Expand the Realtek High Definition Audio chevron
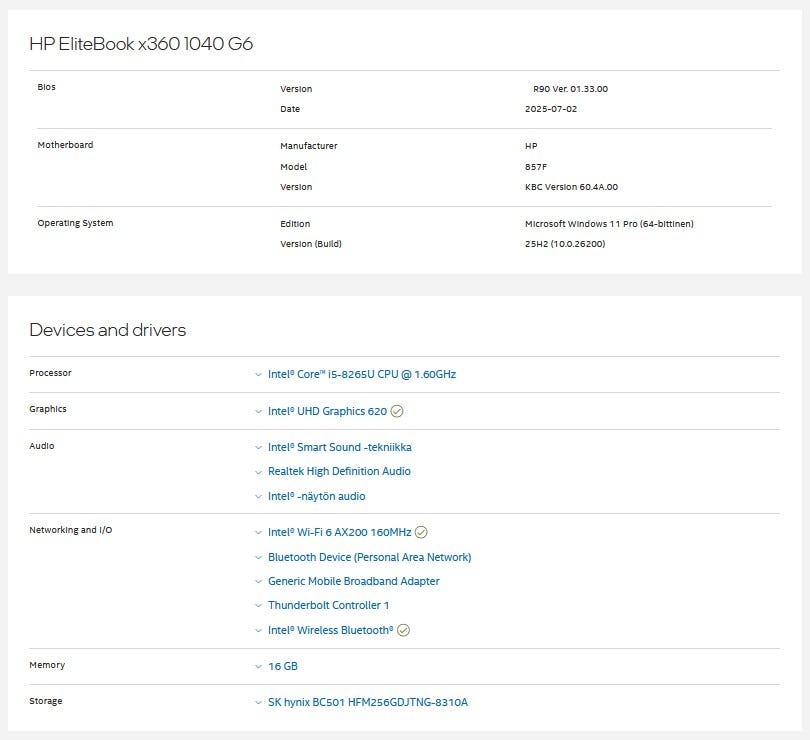 coord(258,472)
